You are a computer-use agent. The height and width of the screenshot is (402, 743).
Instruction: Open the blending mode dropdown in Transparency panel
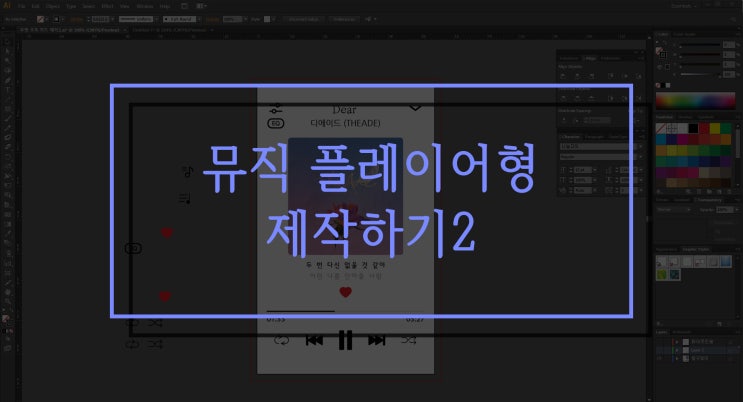point(672,210)
